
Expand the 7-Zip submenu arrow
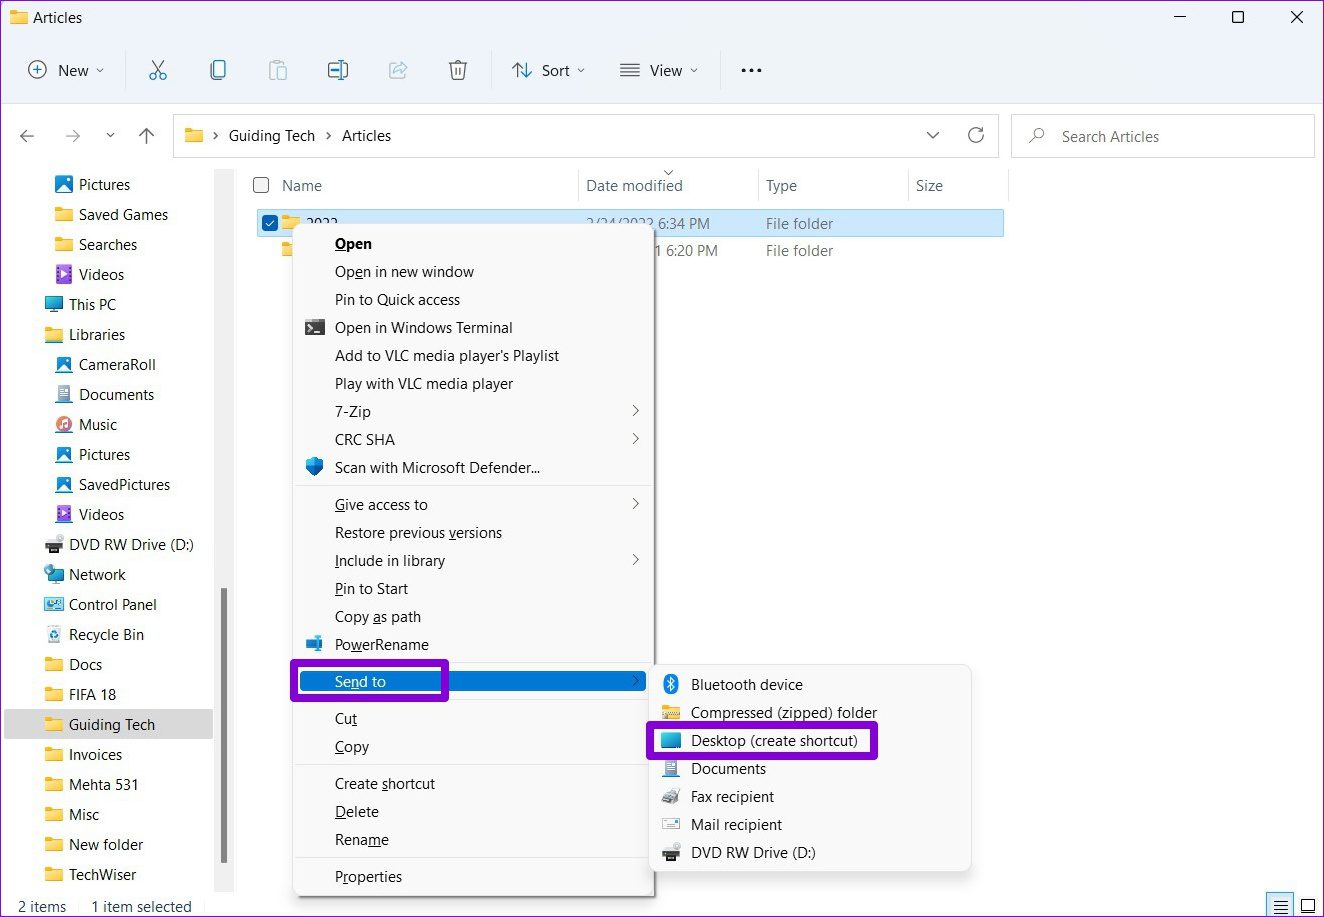coord(635,411)
